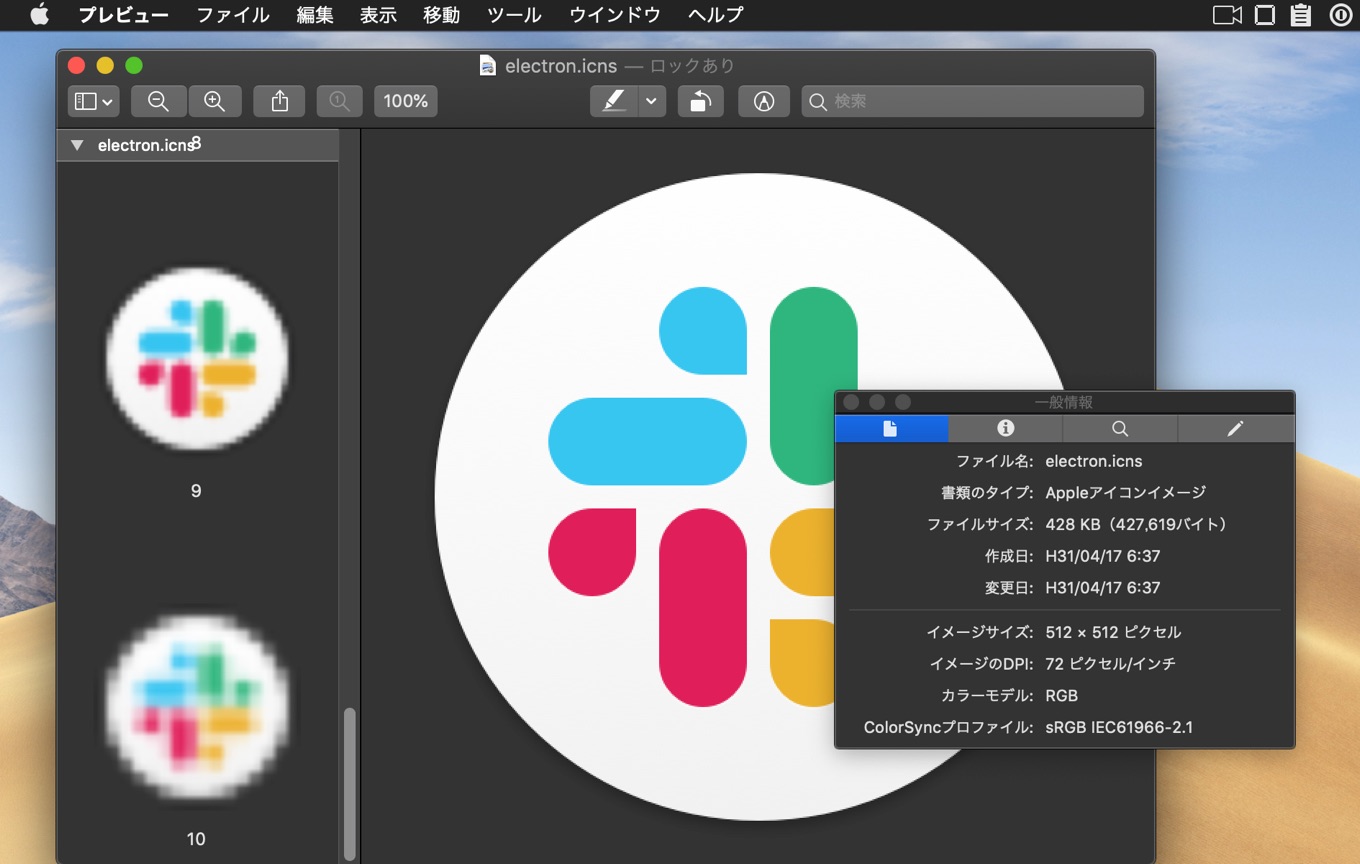The height and width of the screenshot is (864, 1360).
Task: Click the sidebar vertical scrollbar
Action: click(349, 783)
